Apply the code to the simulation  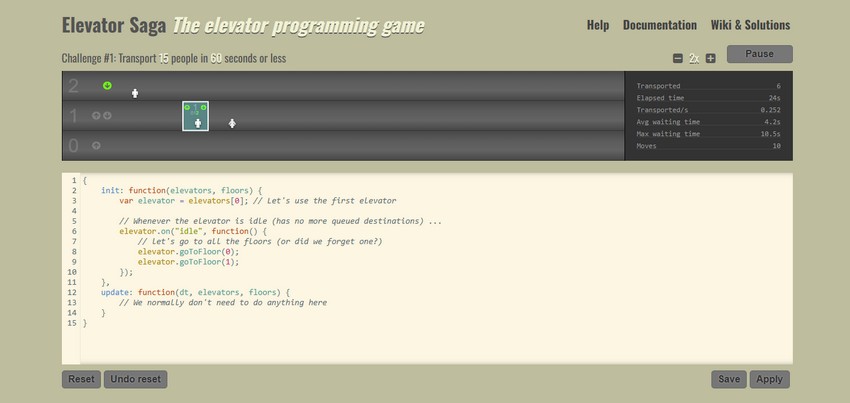click(x=769, y=379)
